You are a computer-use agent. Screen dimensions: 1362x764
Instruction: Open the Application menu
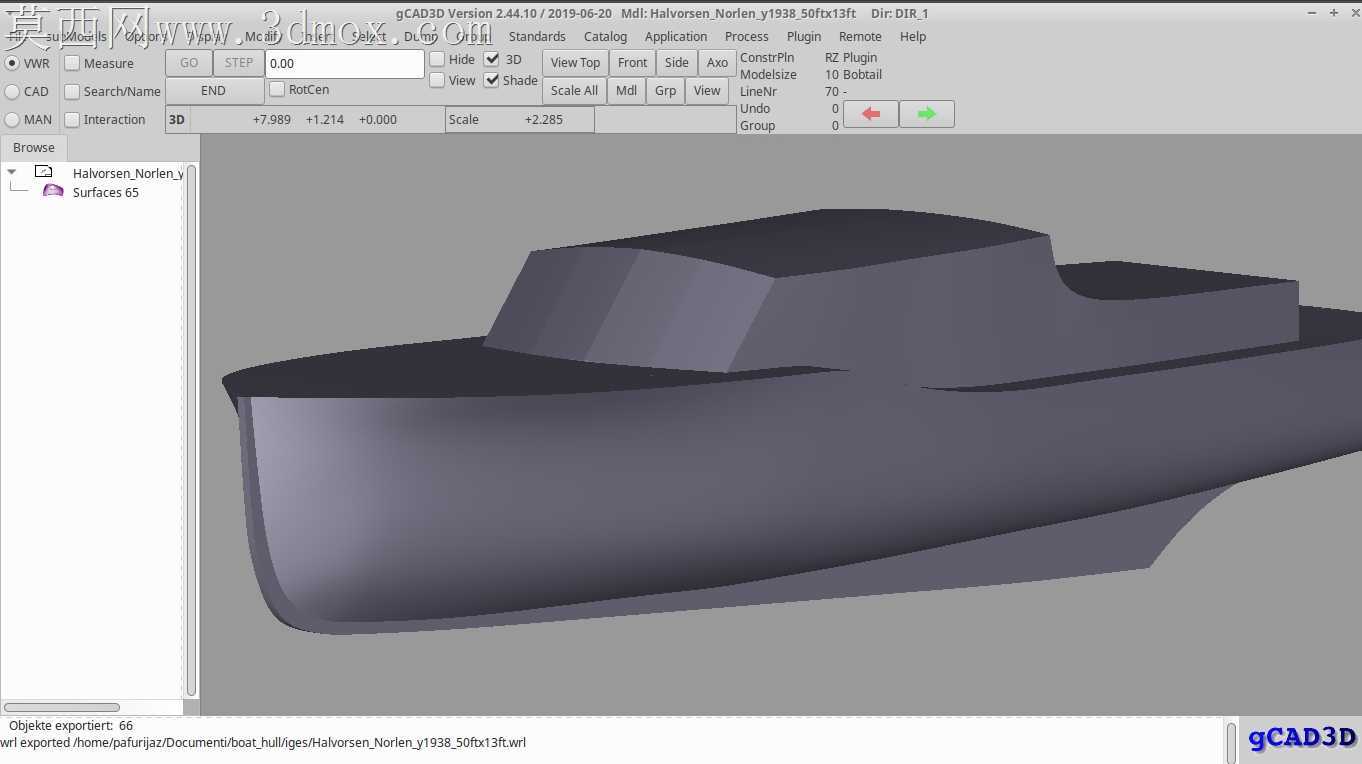676,36
